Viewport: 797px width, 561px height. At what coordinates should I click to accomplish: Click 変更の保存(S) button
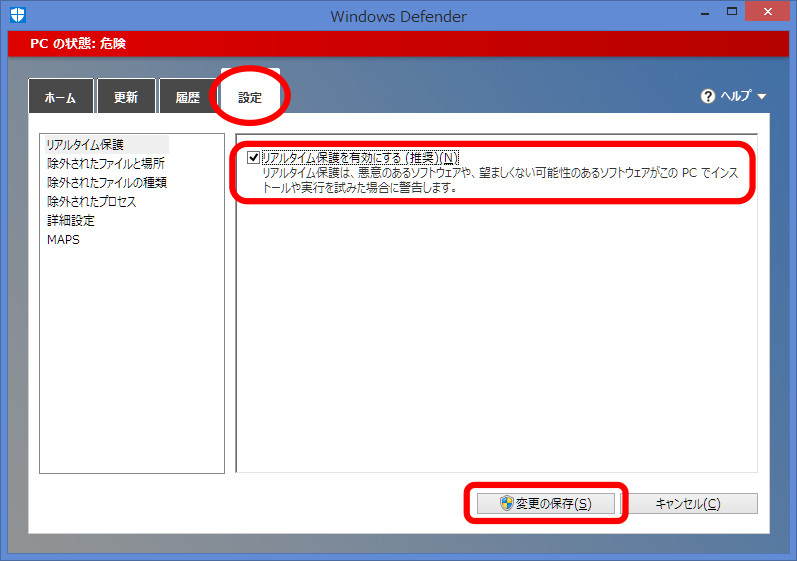tap(545, 504)
